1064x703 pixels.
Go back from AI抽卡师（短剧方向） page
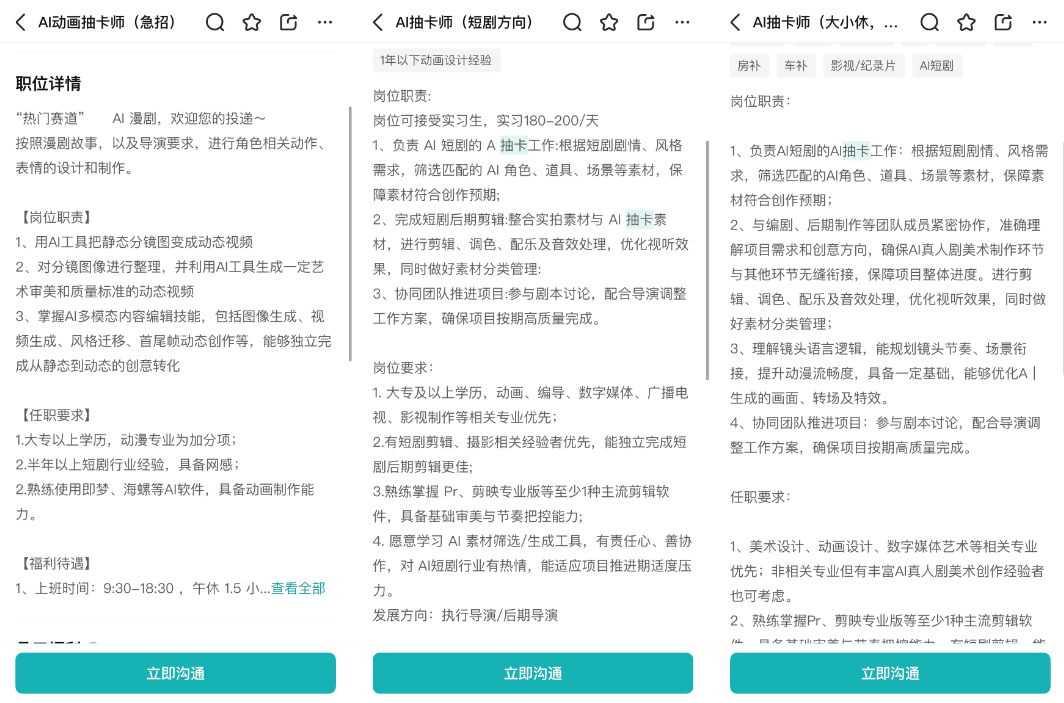point(378,22)
